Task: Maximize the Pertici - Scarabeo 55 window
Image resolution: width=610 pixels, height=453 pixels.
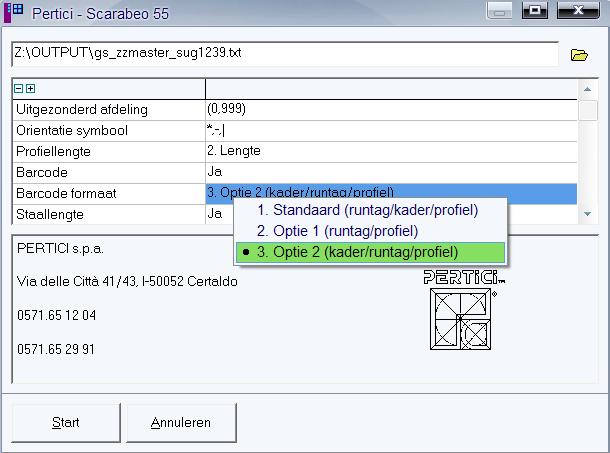Action: coord(535,11)
